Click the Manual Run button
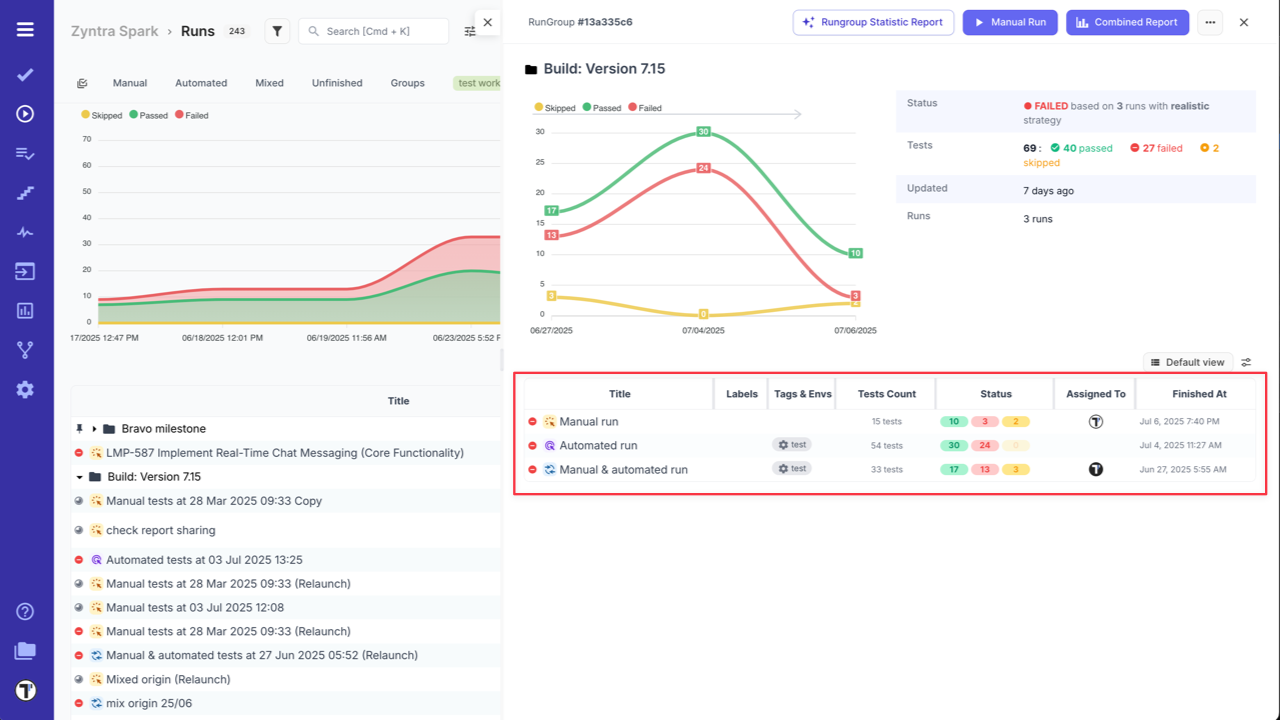This screenshot has width=1280, height=720. tap(1010, 22)
